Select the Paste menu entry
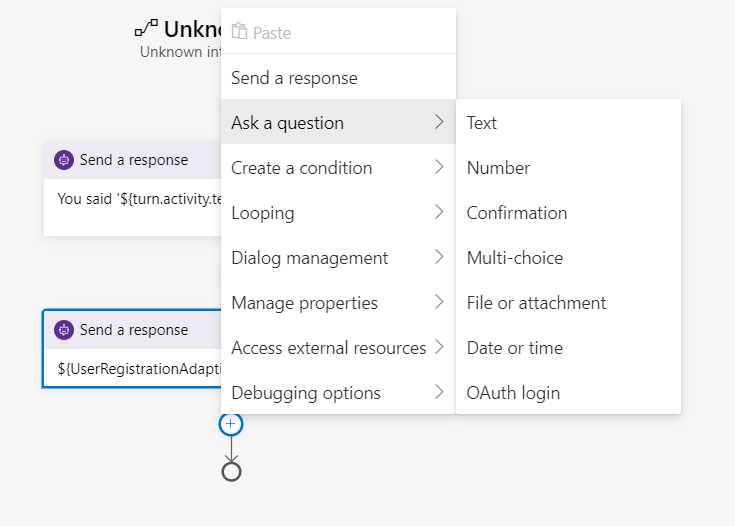The image size is (735, 526). [338, 32]
